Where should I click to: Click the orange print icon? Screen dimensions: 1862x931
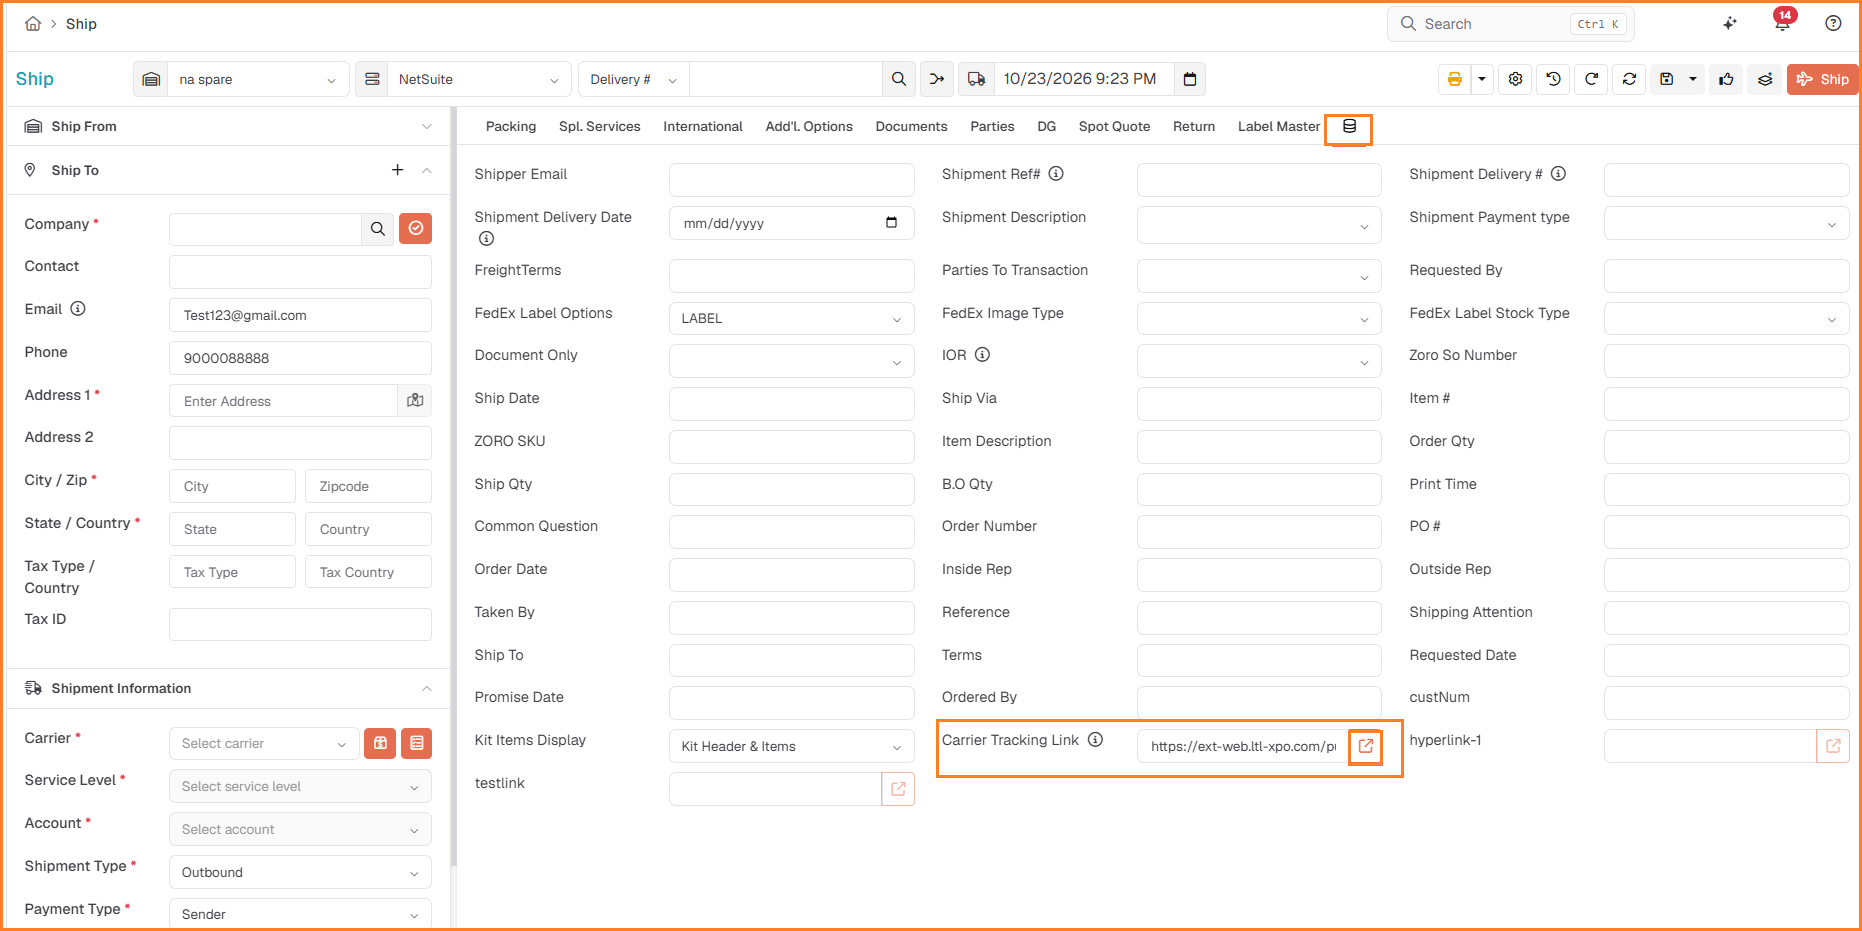click(x=1455, y=79)
